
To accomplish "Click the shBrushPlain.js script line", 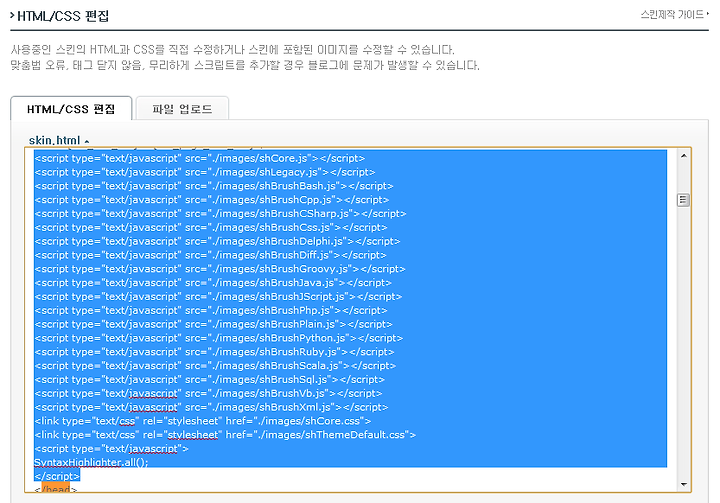I will click(x=214, y=324).
